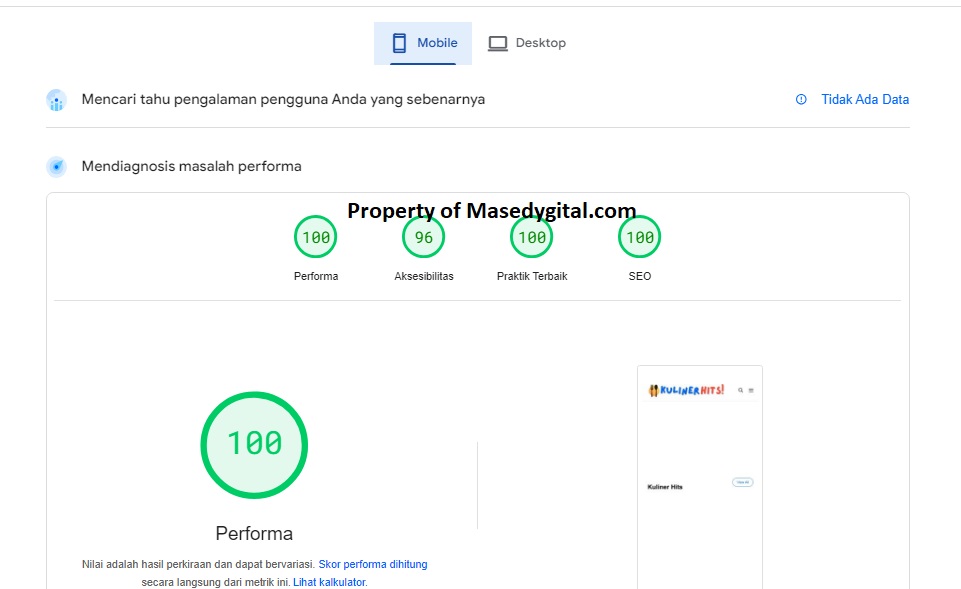This screenshot has width=961, height=589.
Task: Select the Praktik Terbaik score gauge
Action: [532, 237]
